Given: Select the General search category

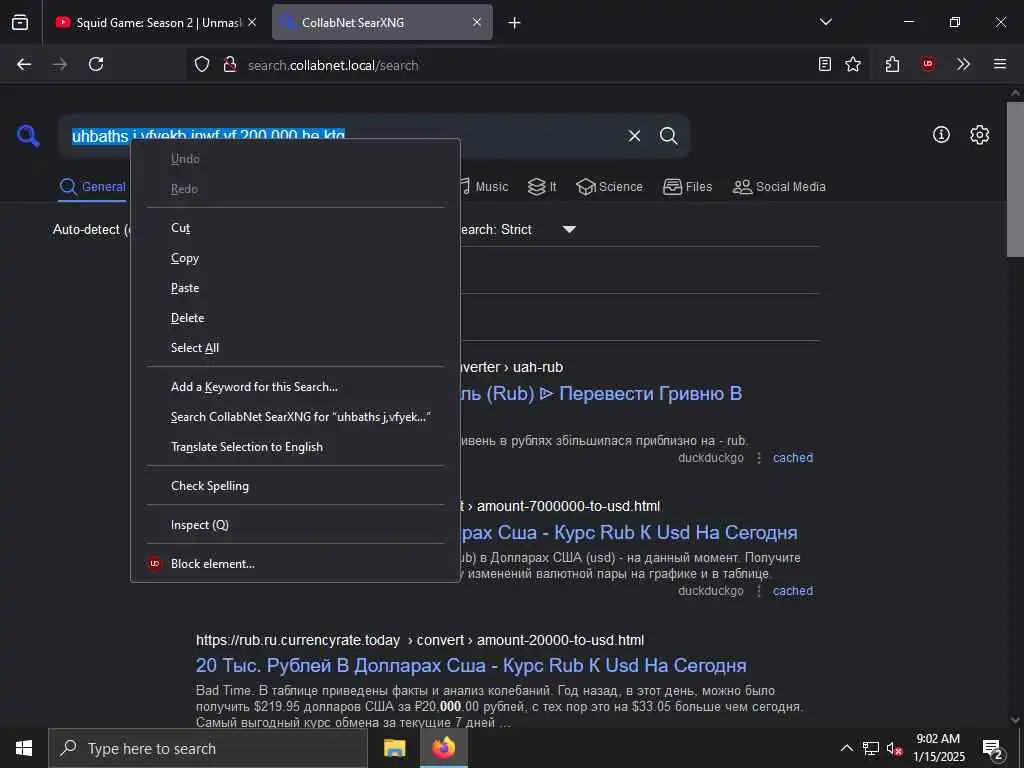Looking at the screenshot, I should pyautogui.click(x=92, y=187).
